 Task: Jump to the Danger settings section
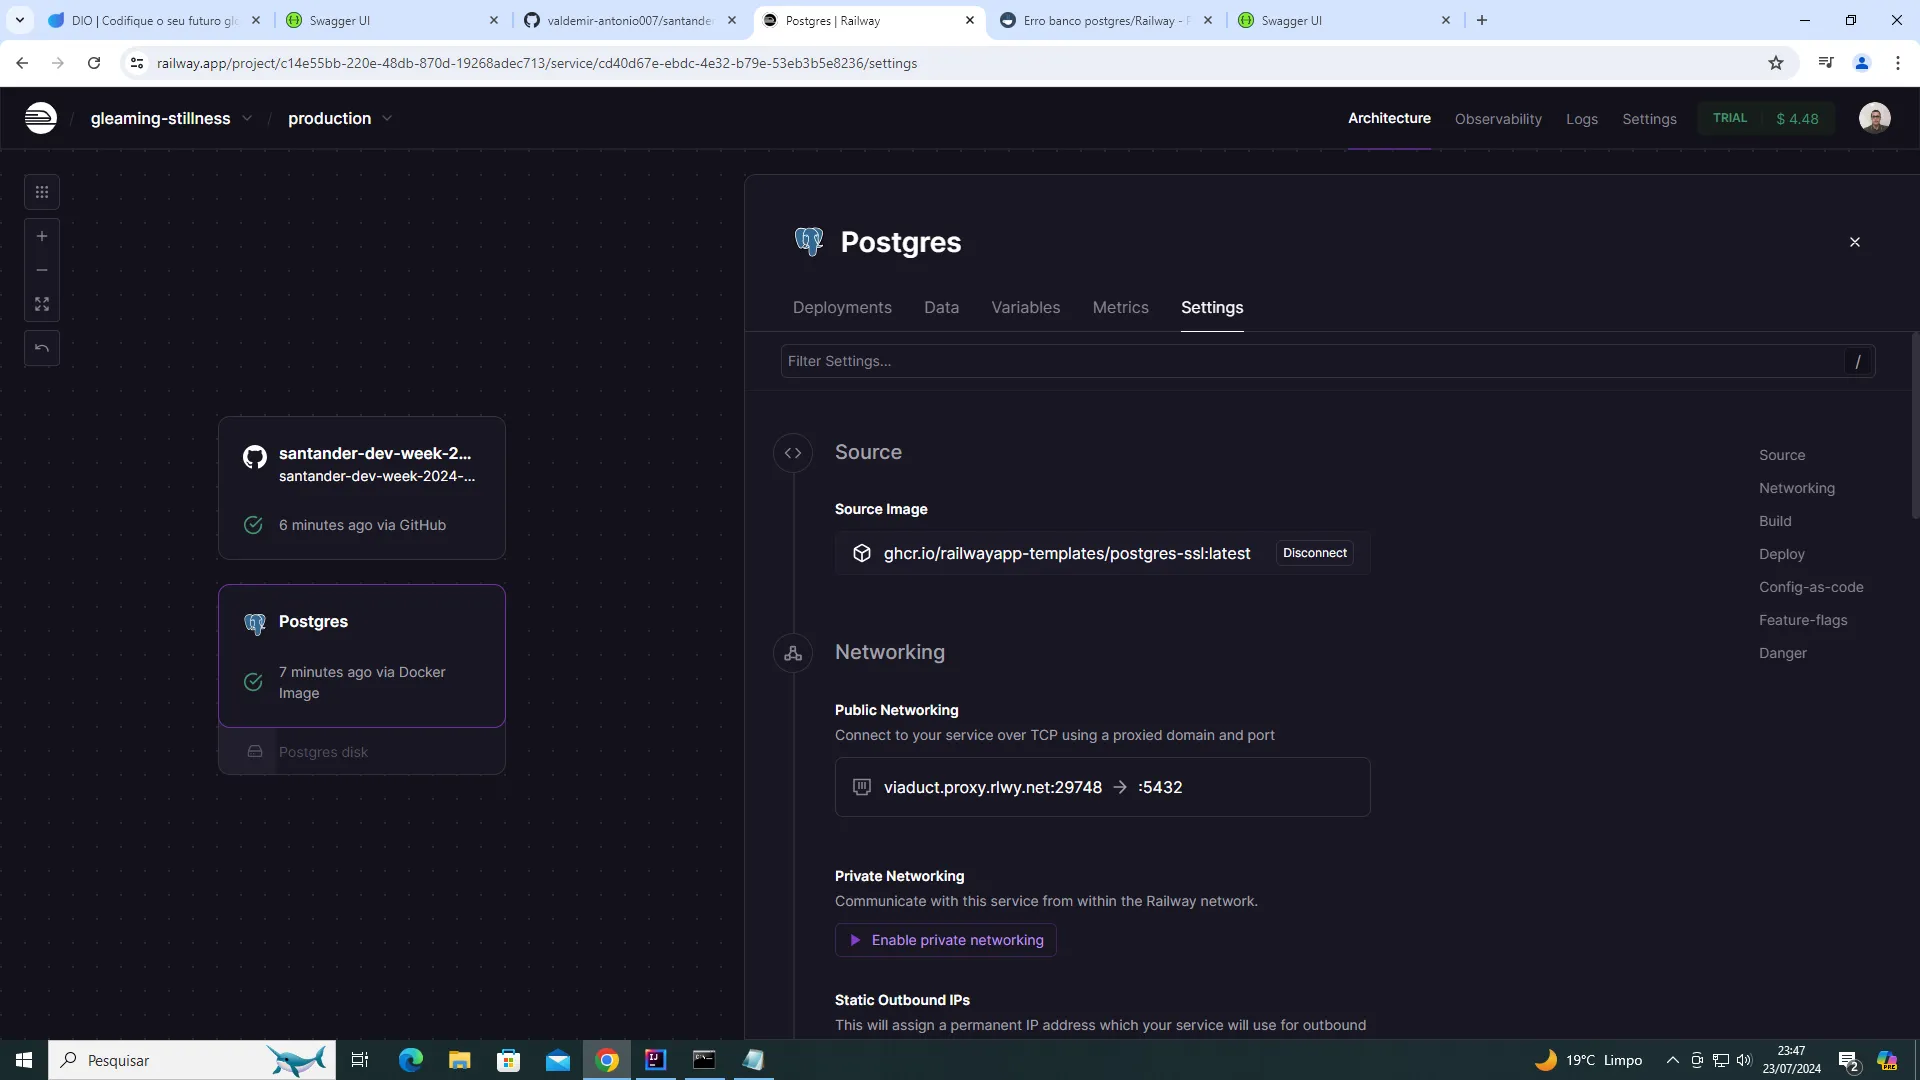click(x=1782, y=653)
